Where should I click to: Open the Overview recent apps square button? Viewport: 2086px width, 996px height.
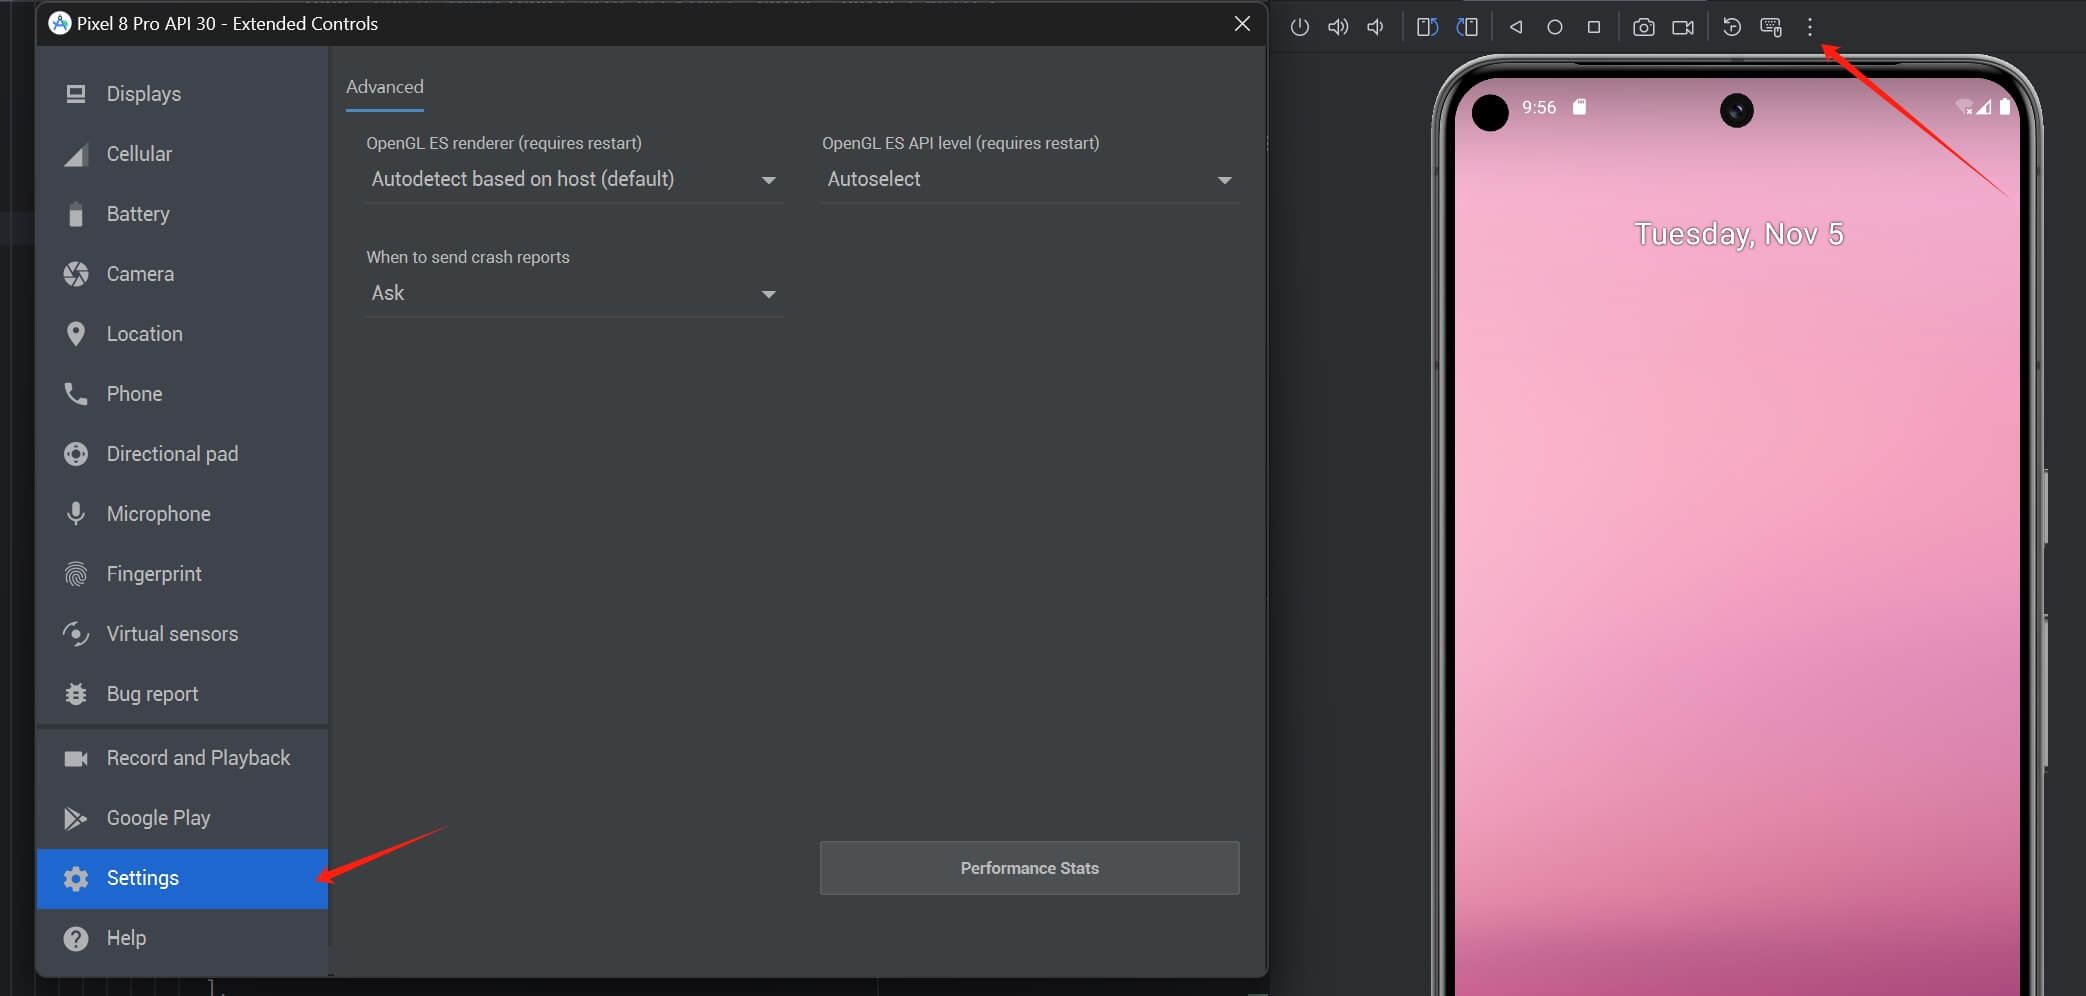(1594, 27)
